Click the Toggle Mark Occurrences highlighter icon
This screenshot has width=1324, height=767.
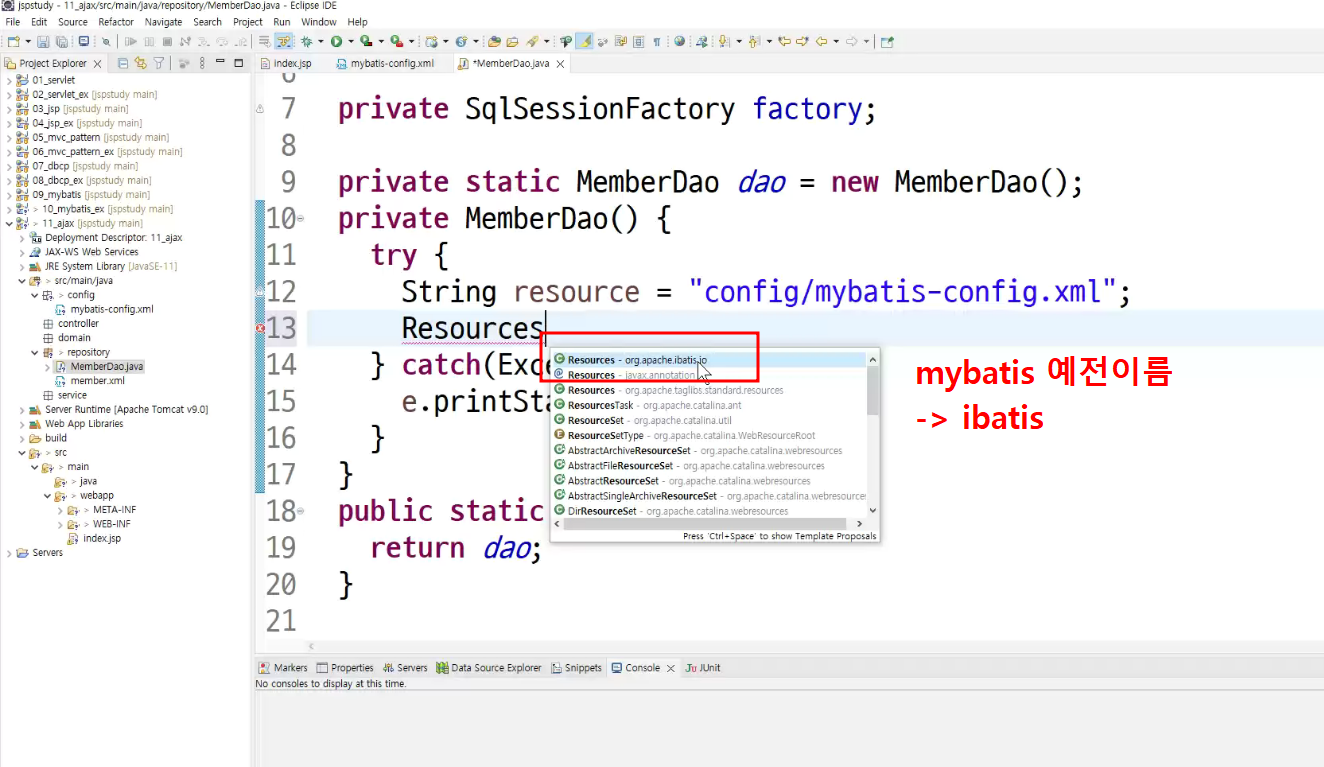(x=585, y=41)
